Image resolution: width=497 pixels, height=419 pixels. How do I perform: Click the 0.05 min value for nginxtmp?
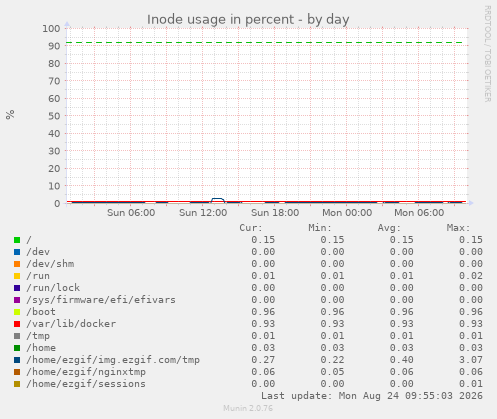332,372
